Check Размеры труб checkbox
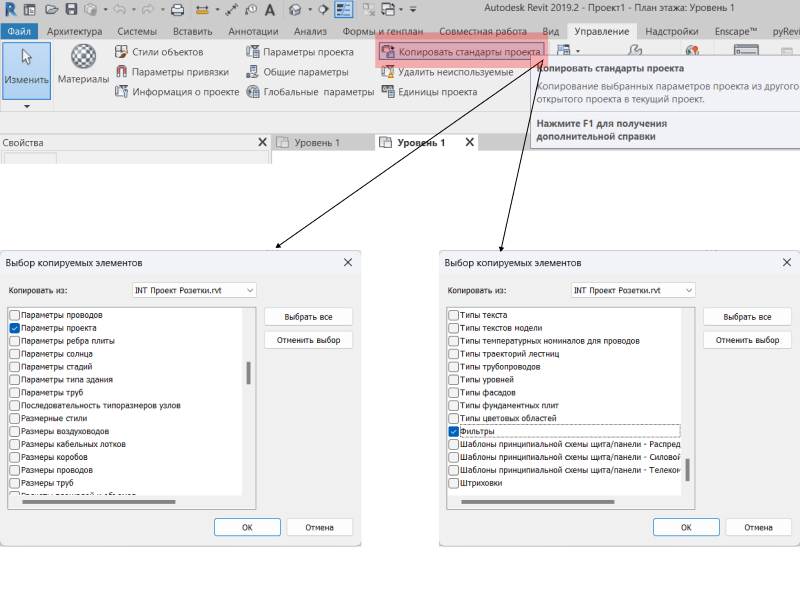 (14, 483)
